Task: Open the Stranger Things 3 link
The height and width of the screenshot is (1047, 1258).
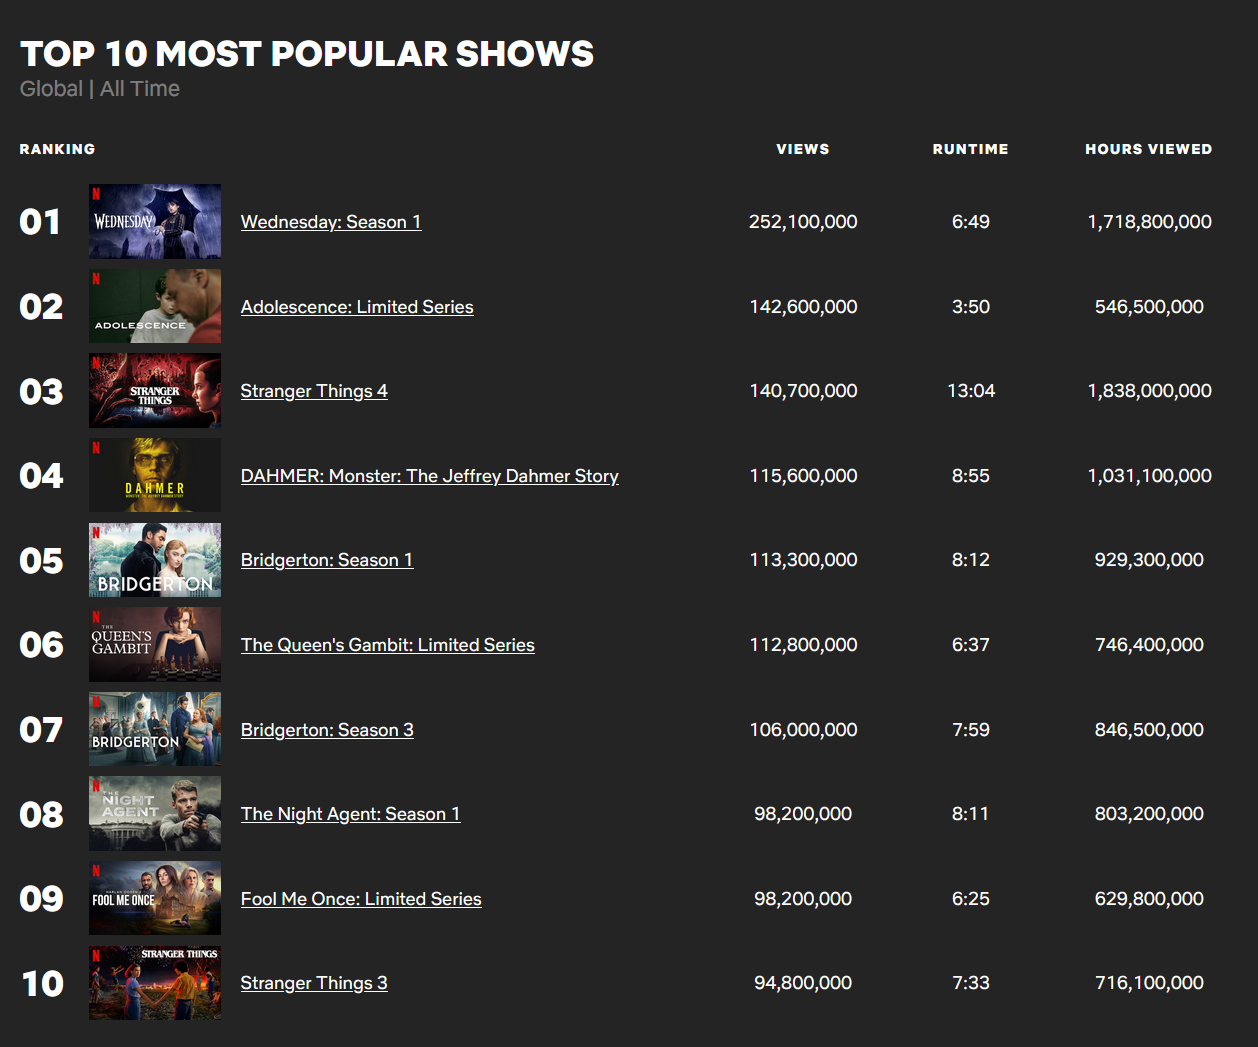Action: pyautogui.click(x=314, y=983)
